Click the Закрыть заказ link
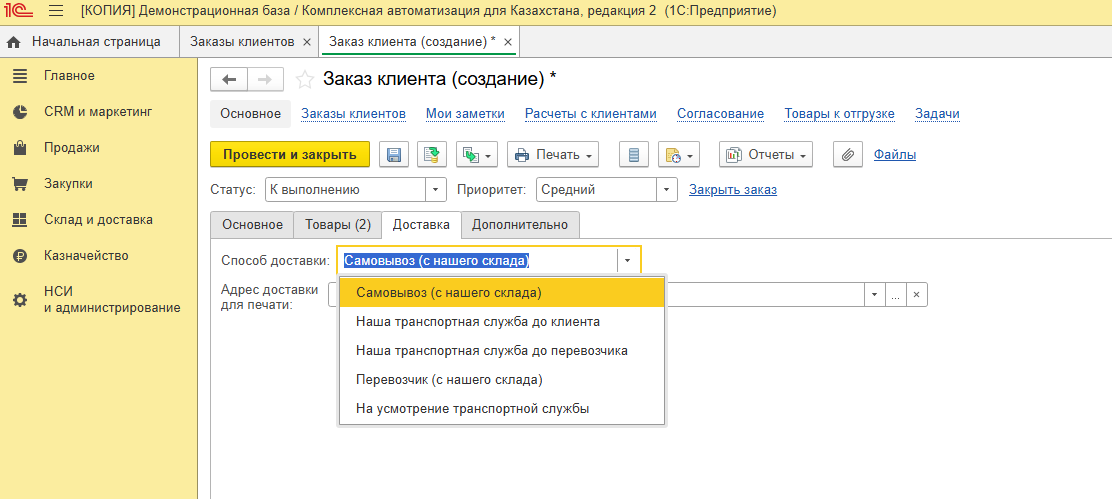This screenshot has width=1112, height=499. (x=733, y=190)
